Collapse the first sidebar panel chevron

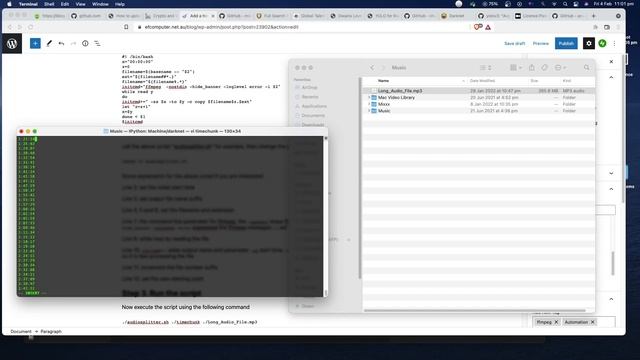pyautogui.click(x=611, y=77)
